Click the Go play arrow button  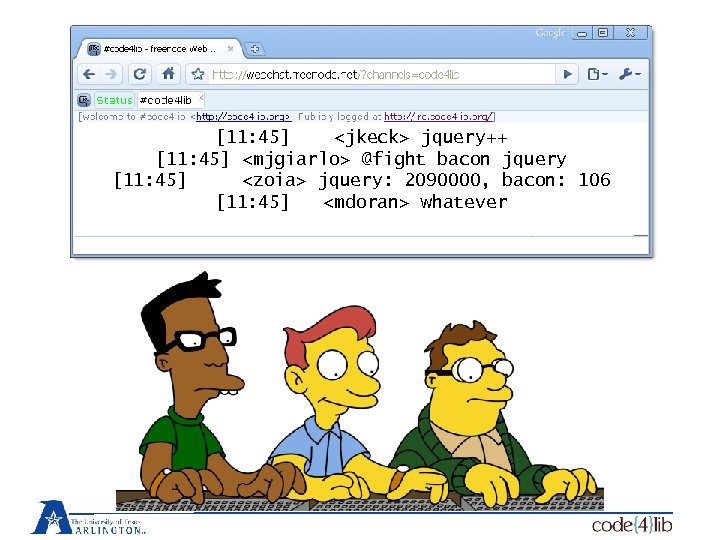tap(568, 74)
